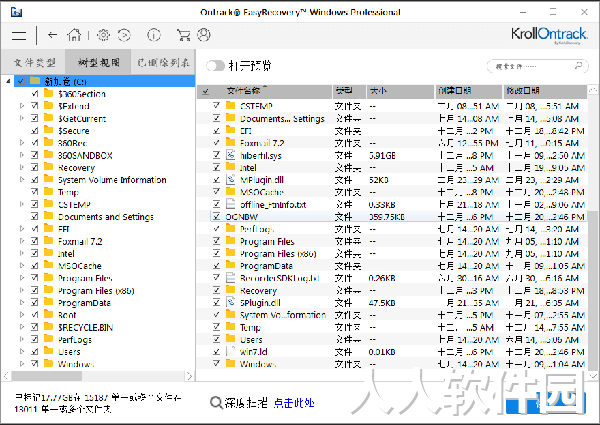Switch to the File Type tab
The height and width of the screenshot is (425, 600).
(x=34, y=62)
